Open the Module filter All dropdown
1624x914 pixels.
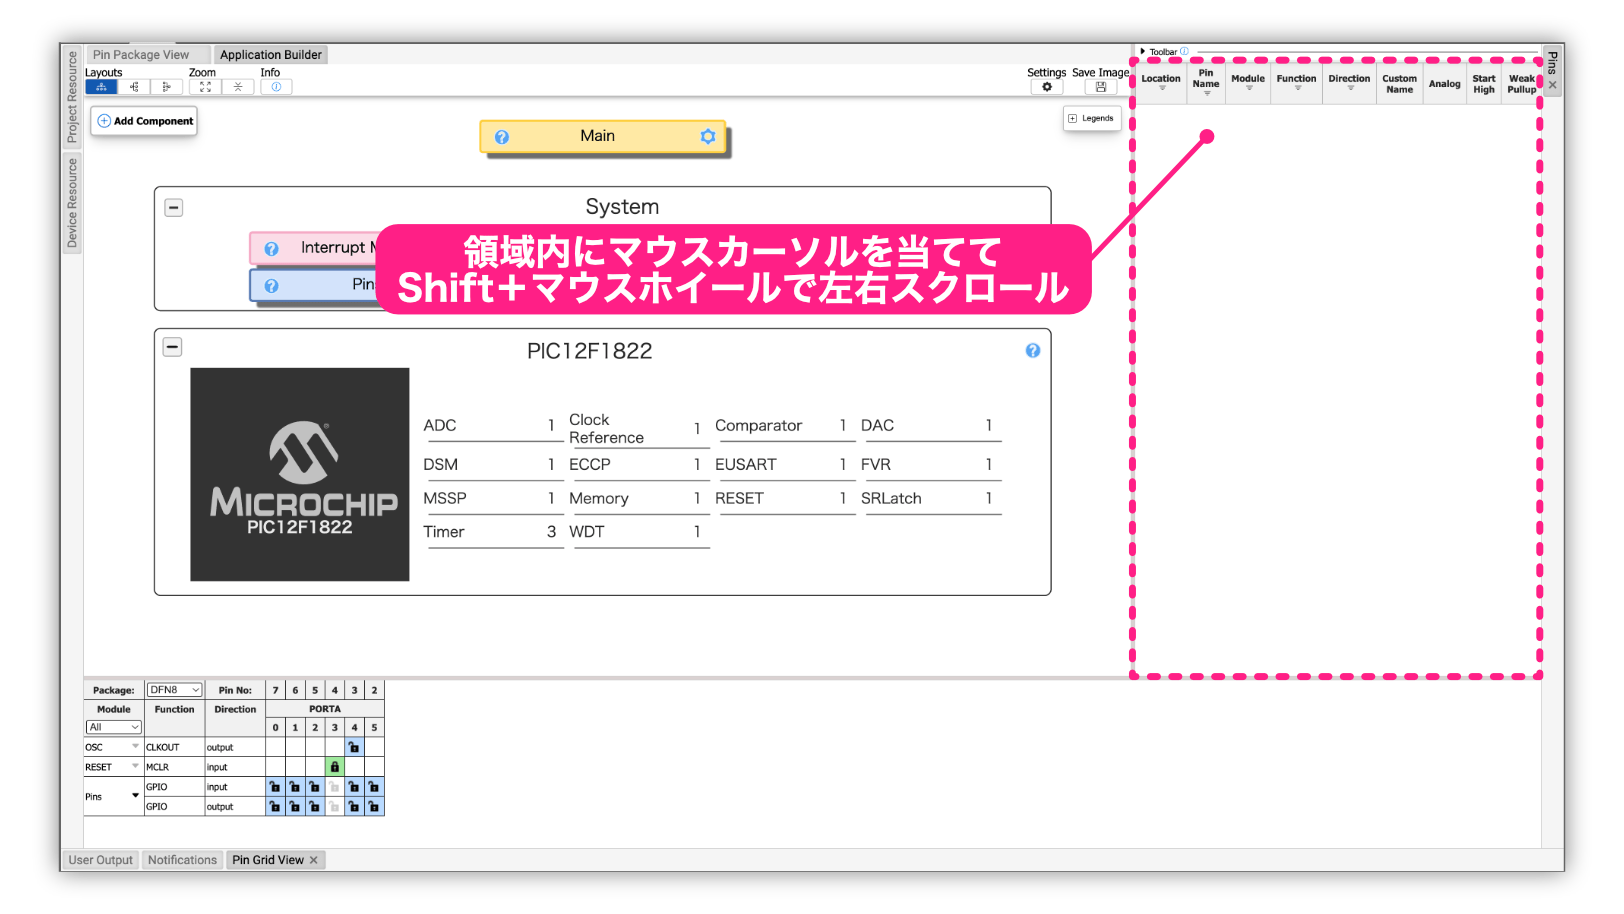113,727
